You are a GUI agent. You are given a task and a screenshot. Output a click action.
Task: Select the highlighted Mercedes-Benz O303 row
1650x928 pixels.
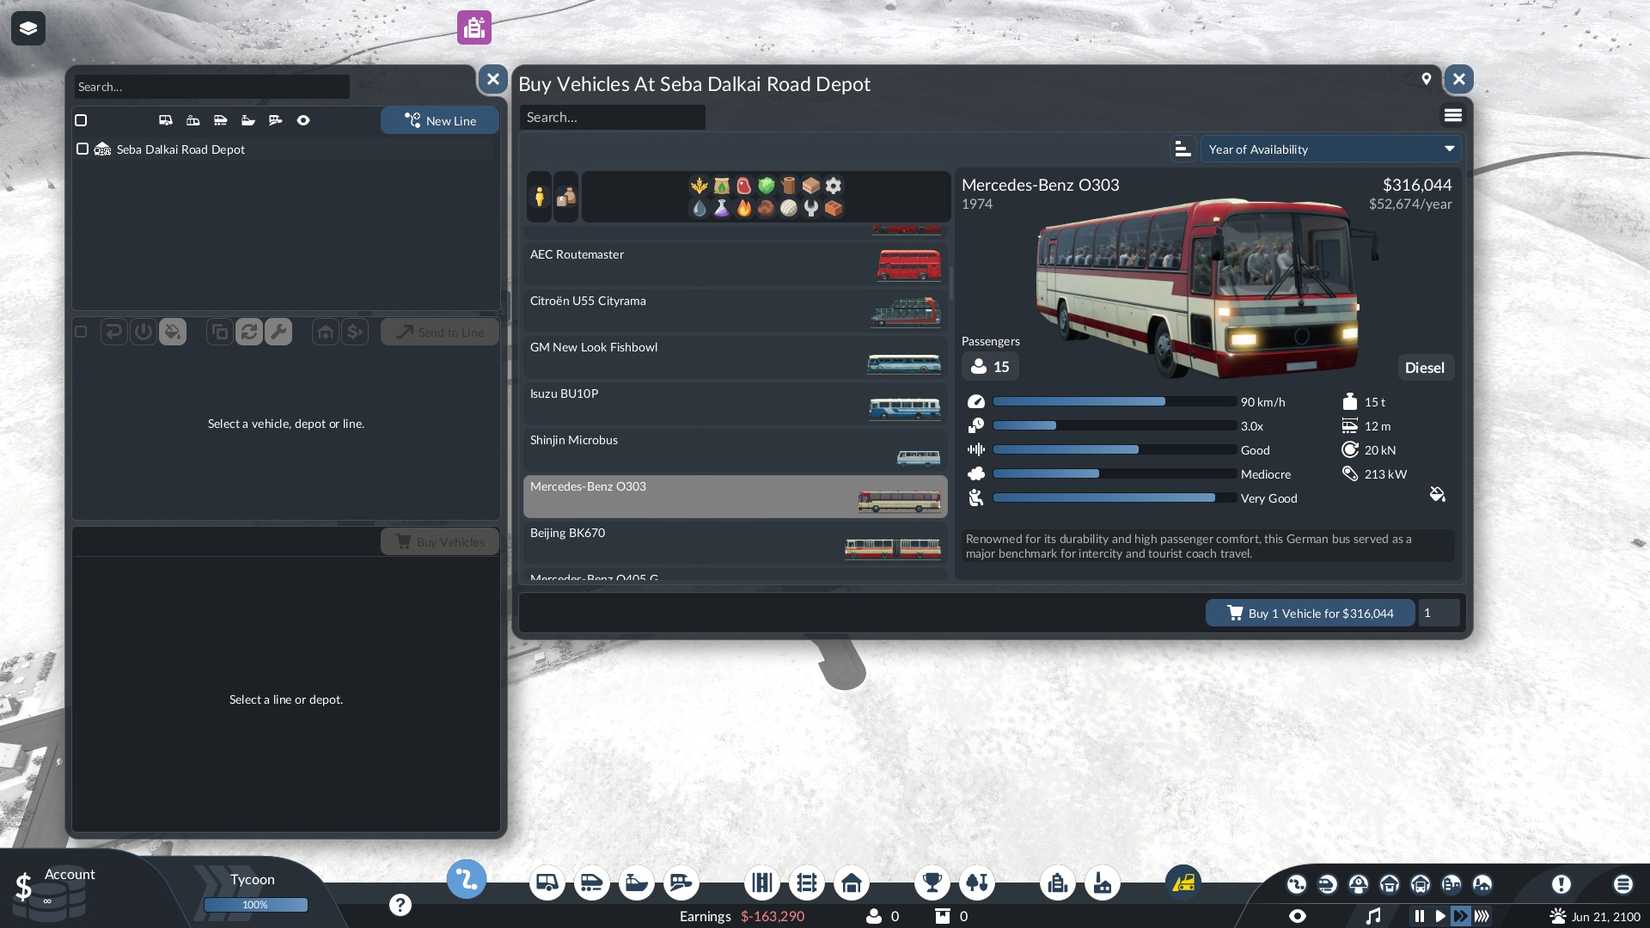coord(735,496)
